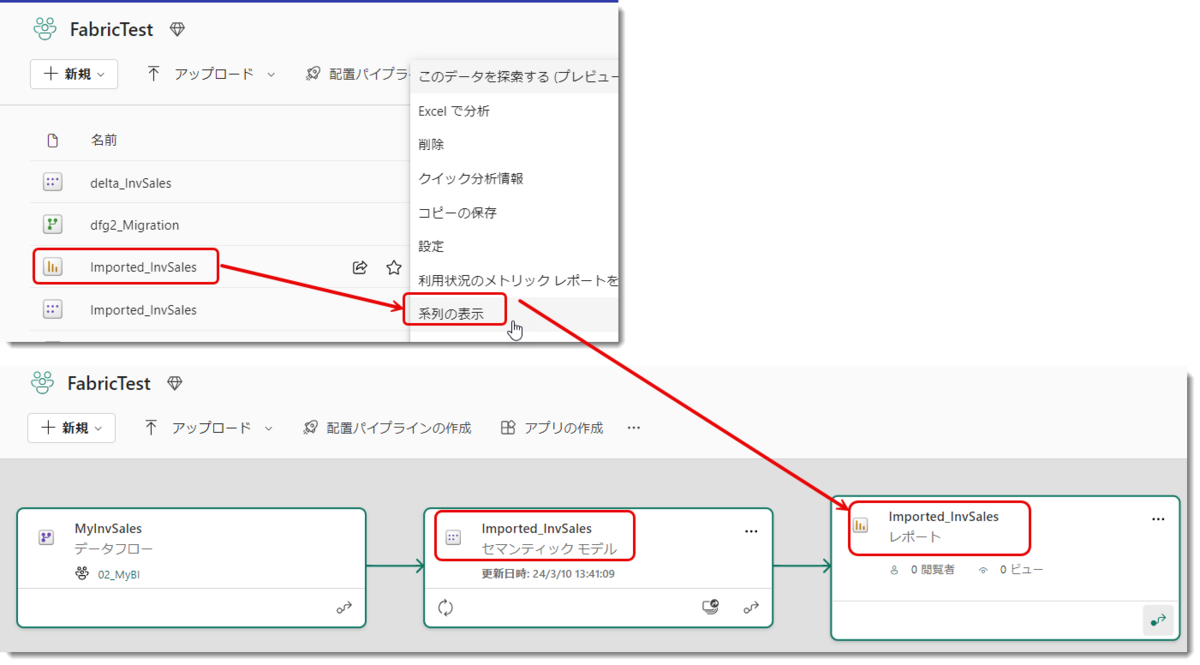Viewport: 1200px width, 665px height.
Task: Open more options on semantic model card
Action: click(x=751, y=532)
